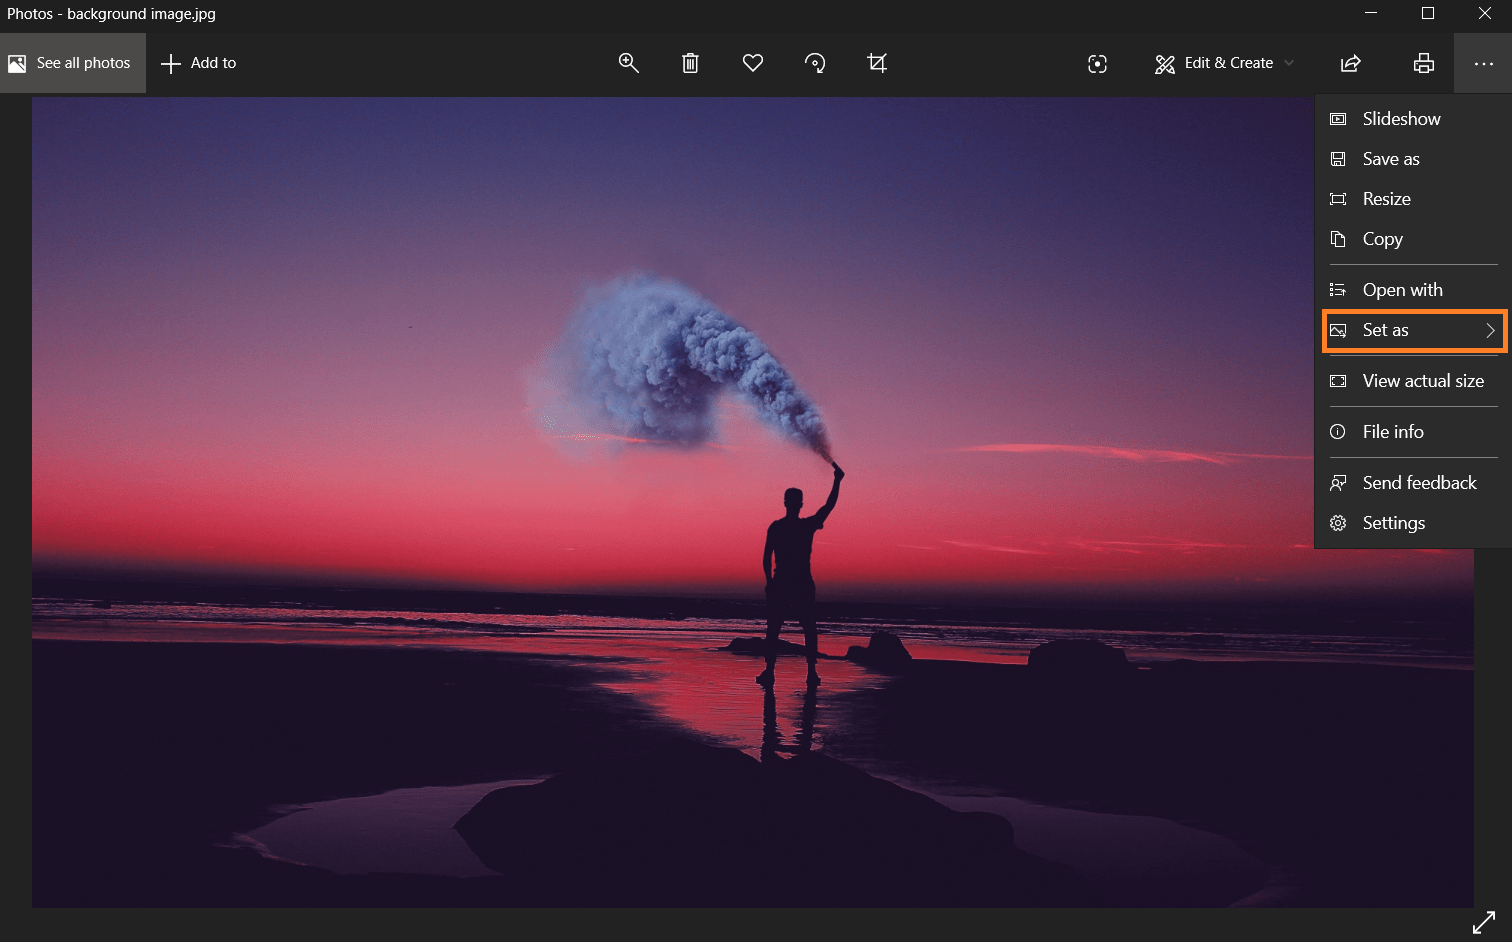Choose Copy from the context menu
This screenshot has height=942, width=1512.
coord(1383,239)
